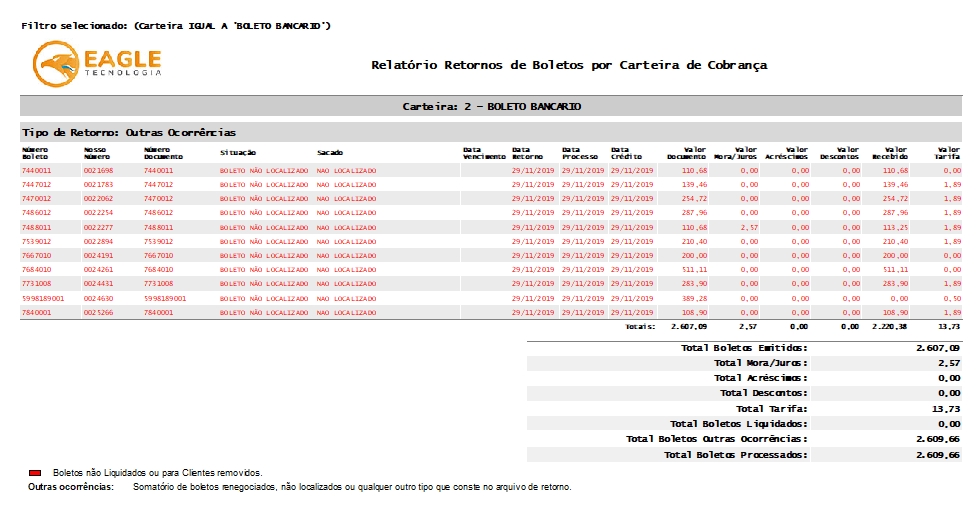Click the Tipo de Retorno: Outras Ocorrências section

tap(129, 132)
